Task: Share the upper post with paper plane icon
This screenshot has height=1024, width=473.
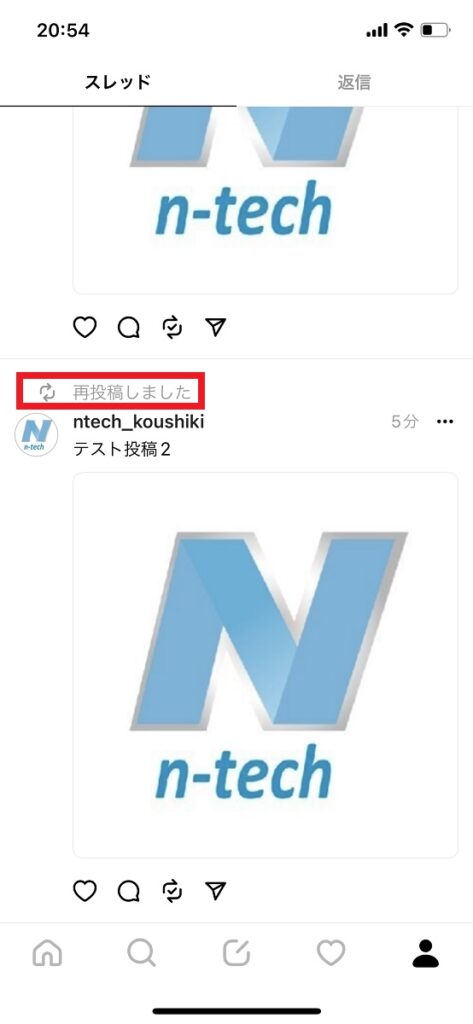Action: click(216, 327)
